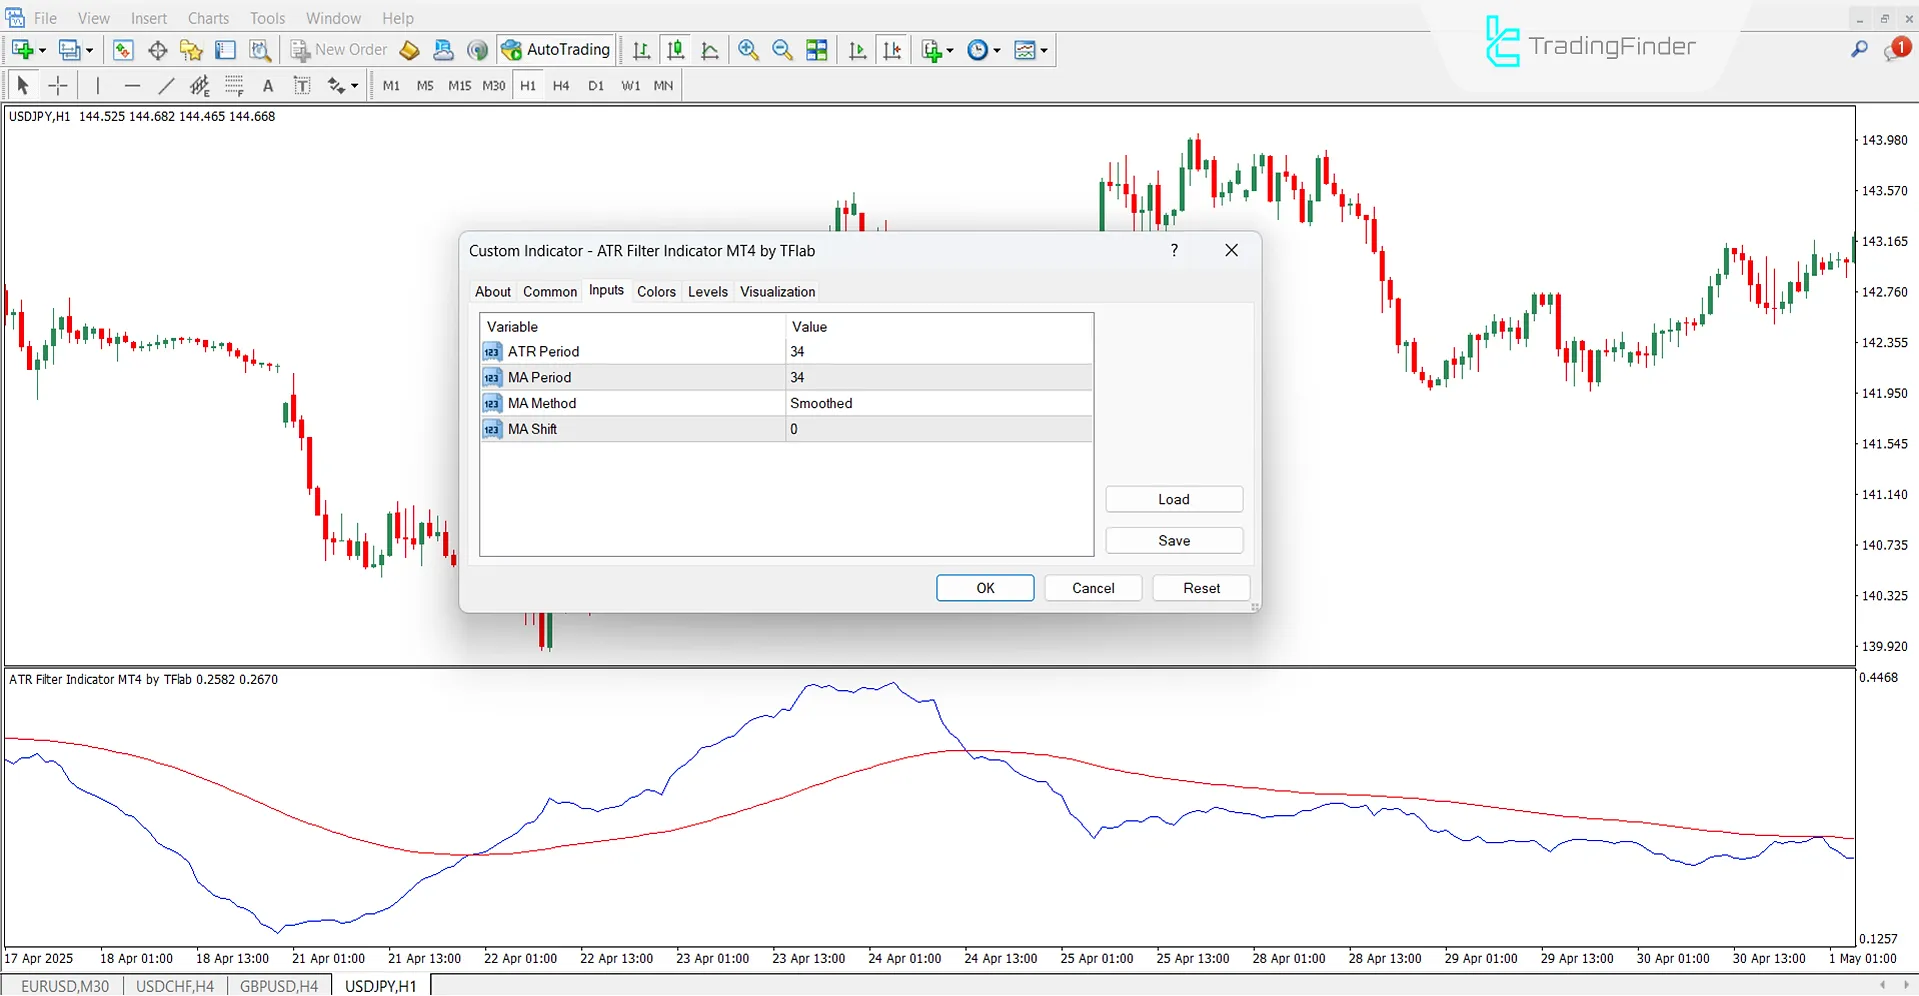This screenshot has width=1919, height=996.
Task: Switch timeframe to H4
Action: [561, 86]
